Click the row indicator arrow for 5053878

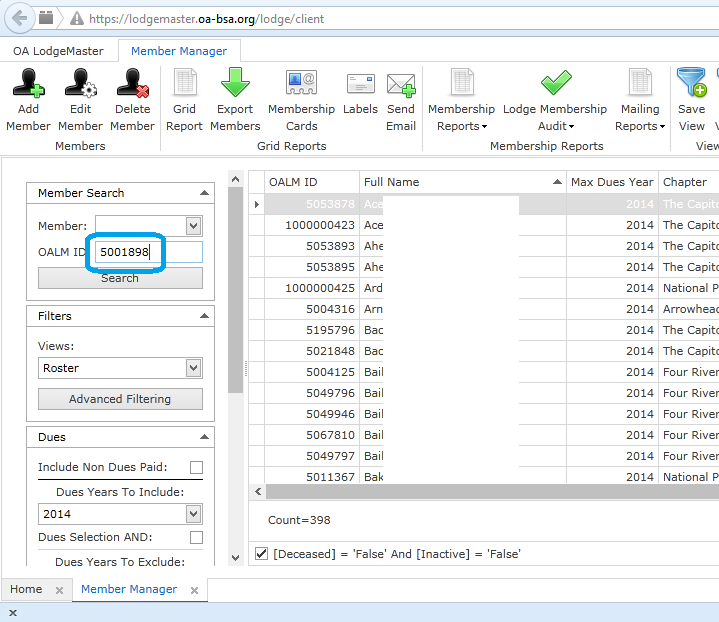click(257, 204)
